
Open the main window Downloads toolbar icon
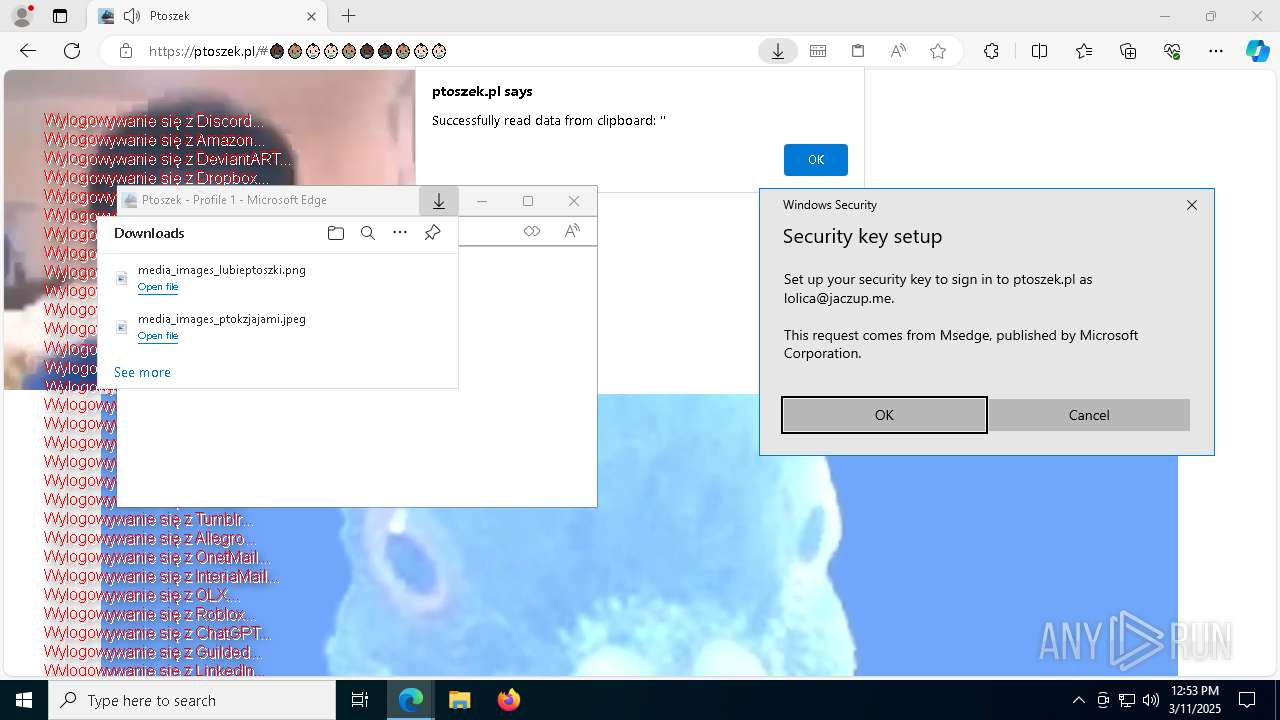pyautogui.click(x=777, y=51)
